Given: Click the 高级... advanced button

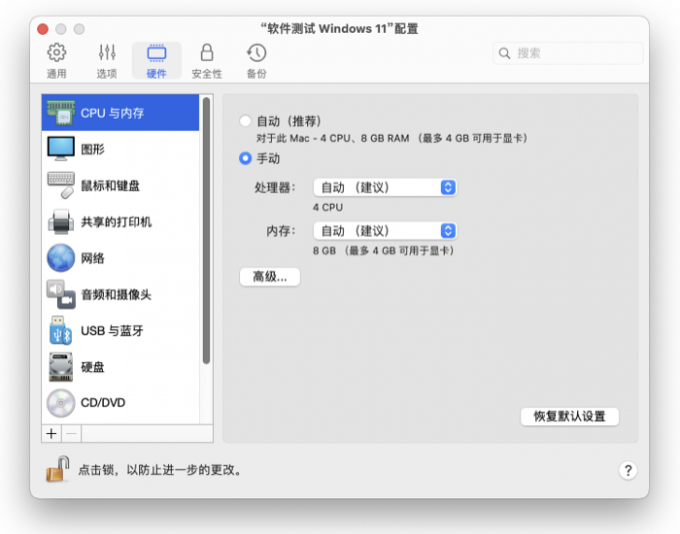Looking at the screenshot, I should (270, 277).
